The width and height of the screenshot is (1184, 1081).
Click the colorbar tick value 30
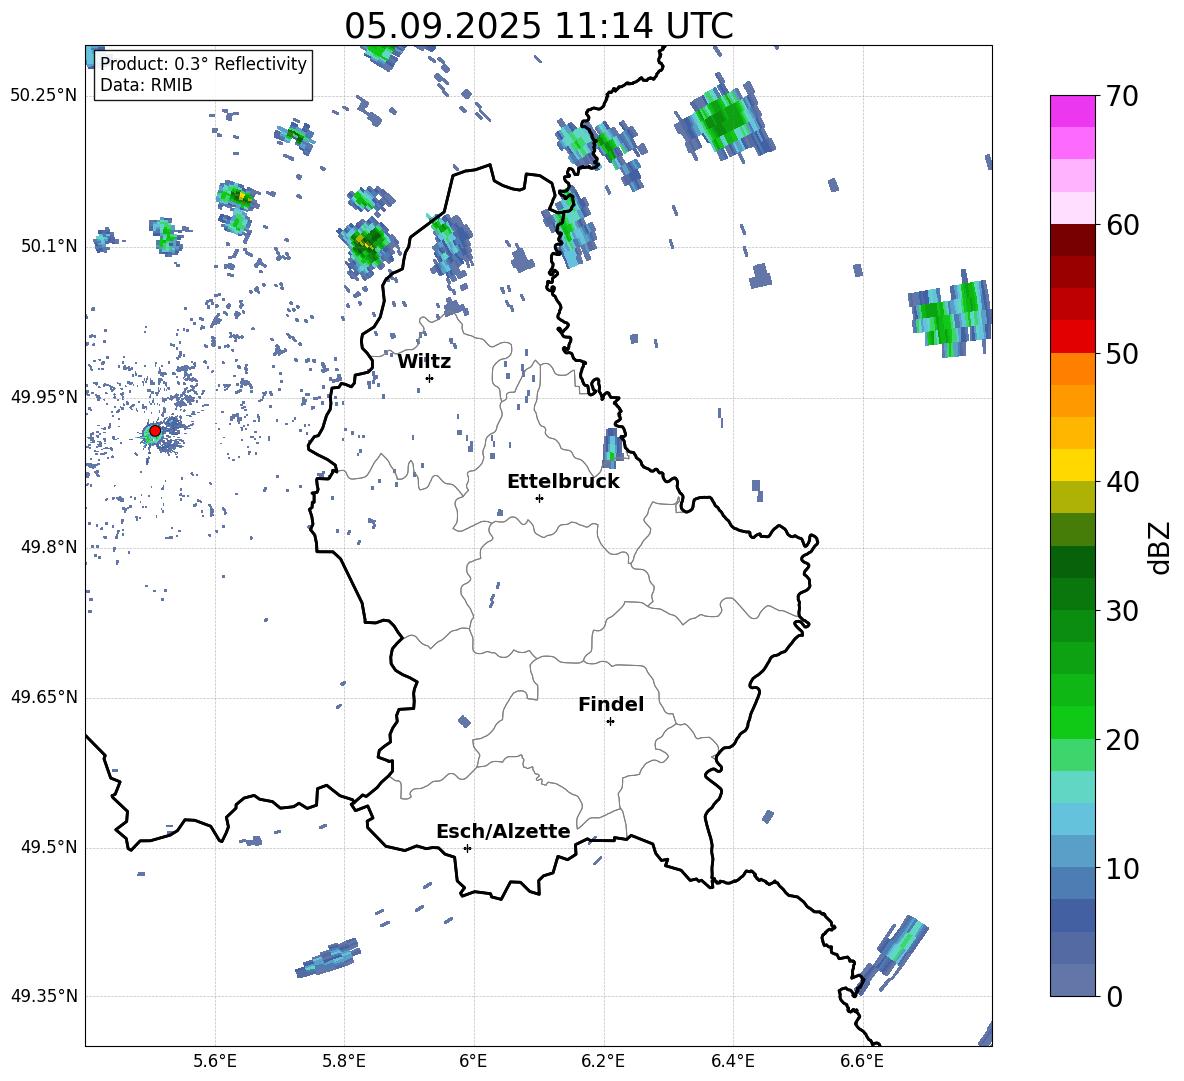1122,611
